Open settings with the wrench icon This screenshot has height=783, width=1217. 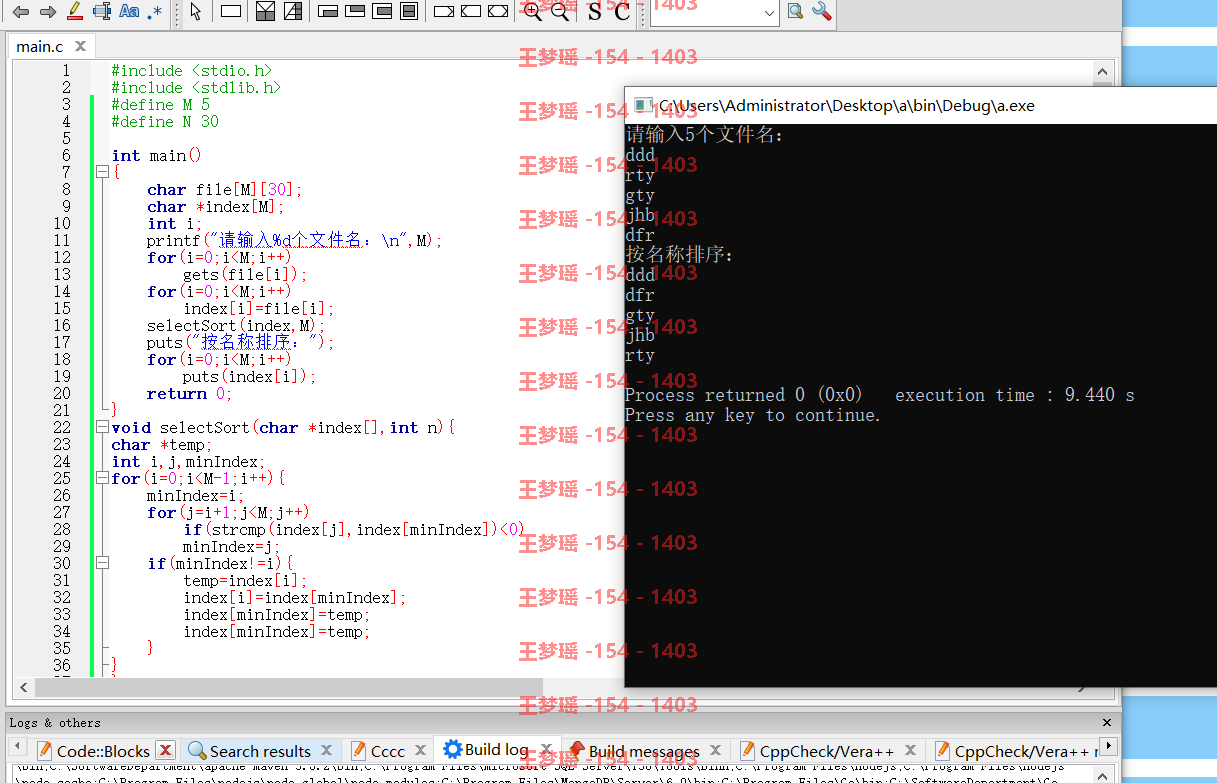coord(822,12)
